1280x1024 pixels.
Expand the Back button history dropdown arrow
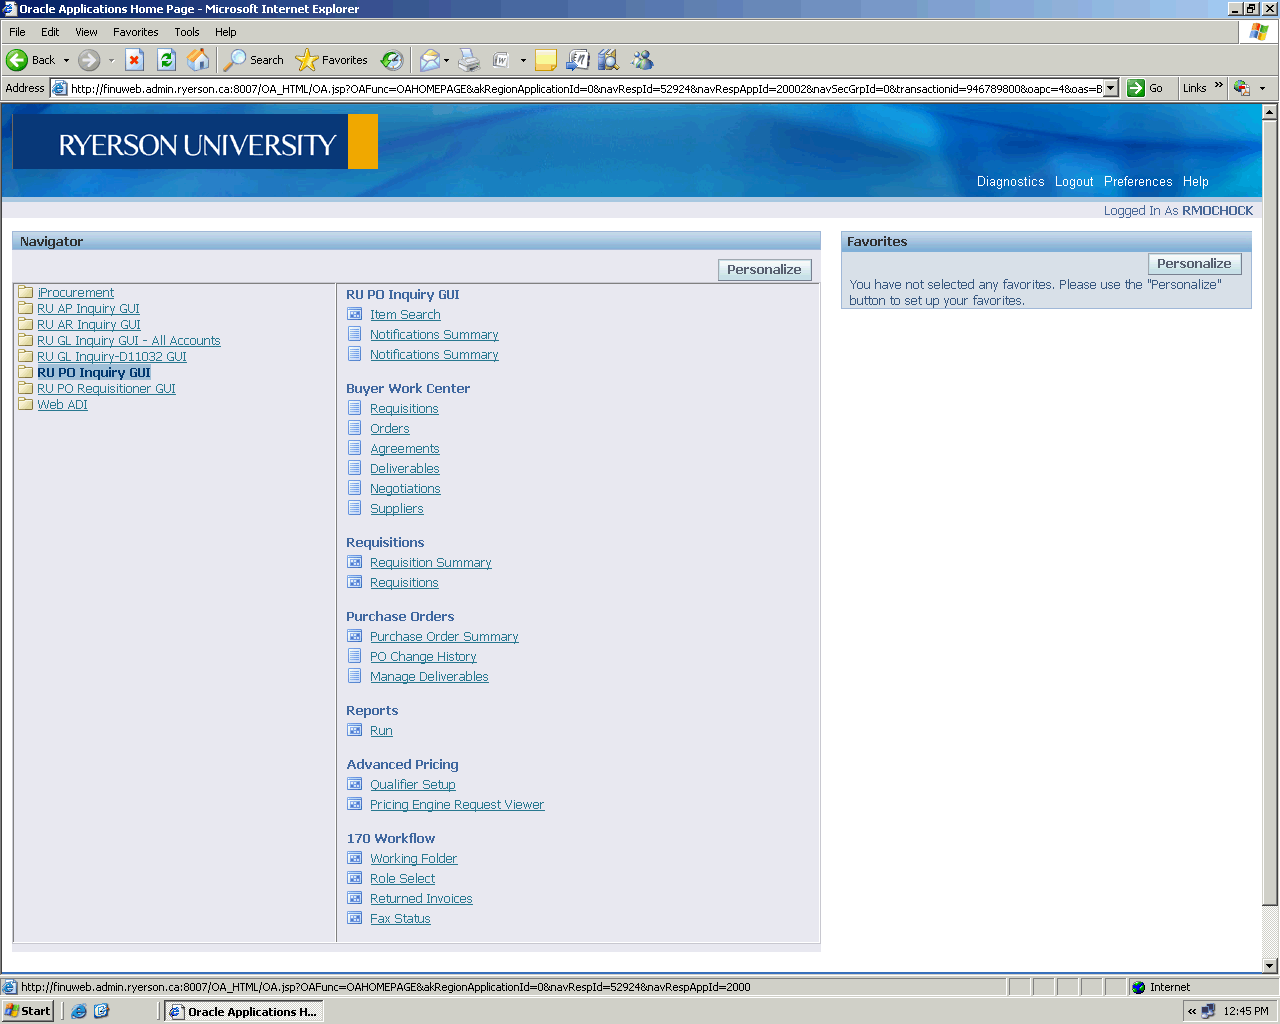click(x=67, y=60)
